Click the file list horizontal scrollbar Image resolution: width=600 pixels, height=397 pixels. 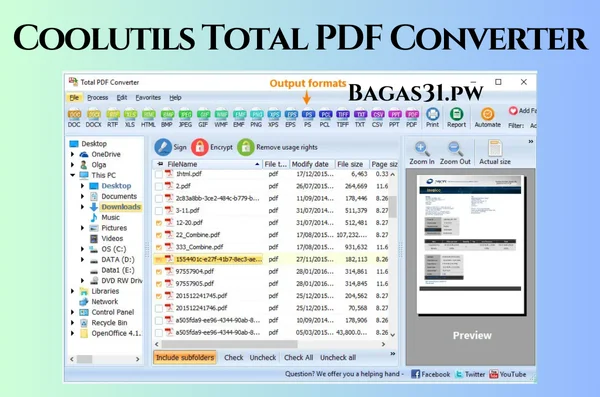coord(229,344)
